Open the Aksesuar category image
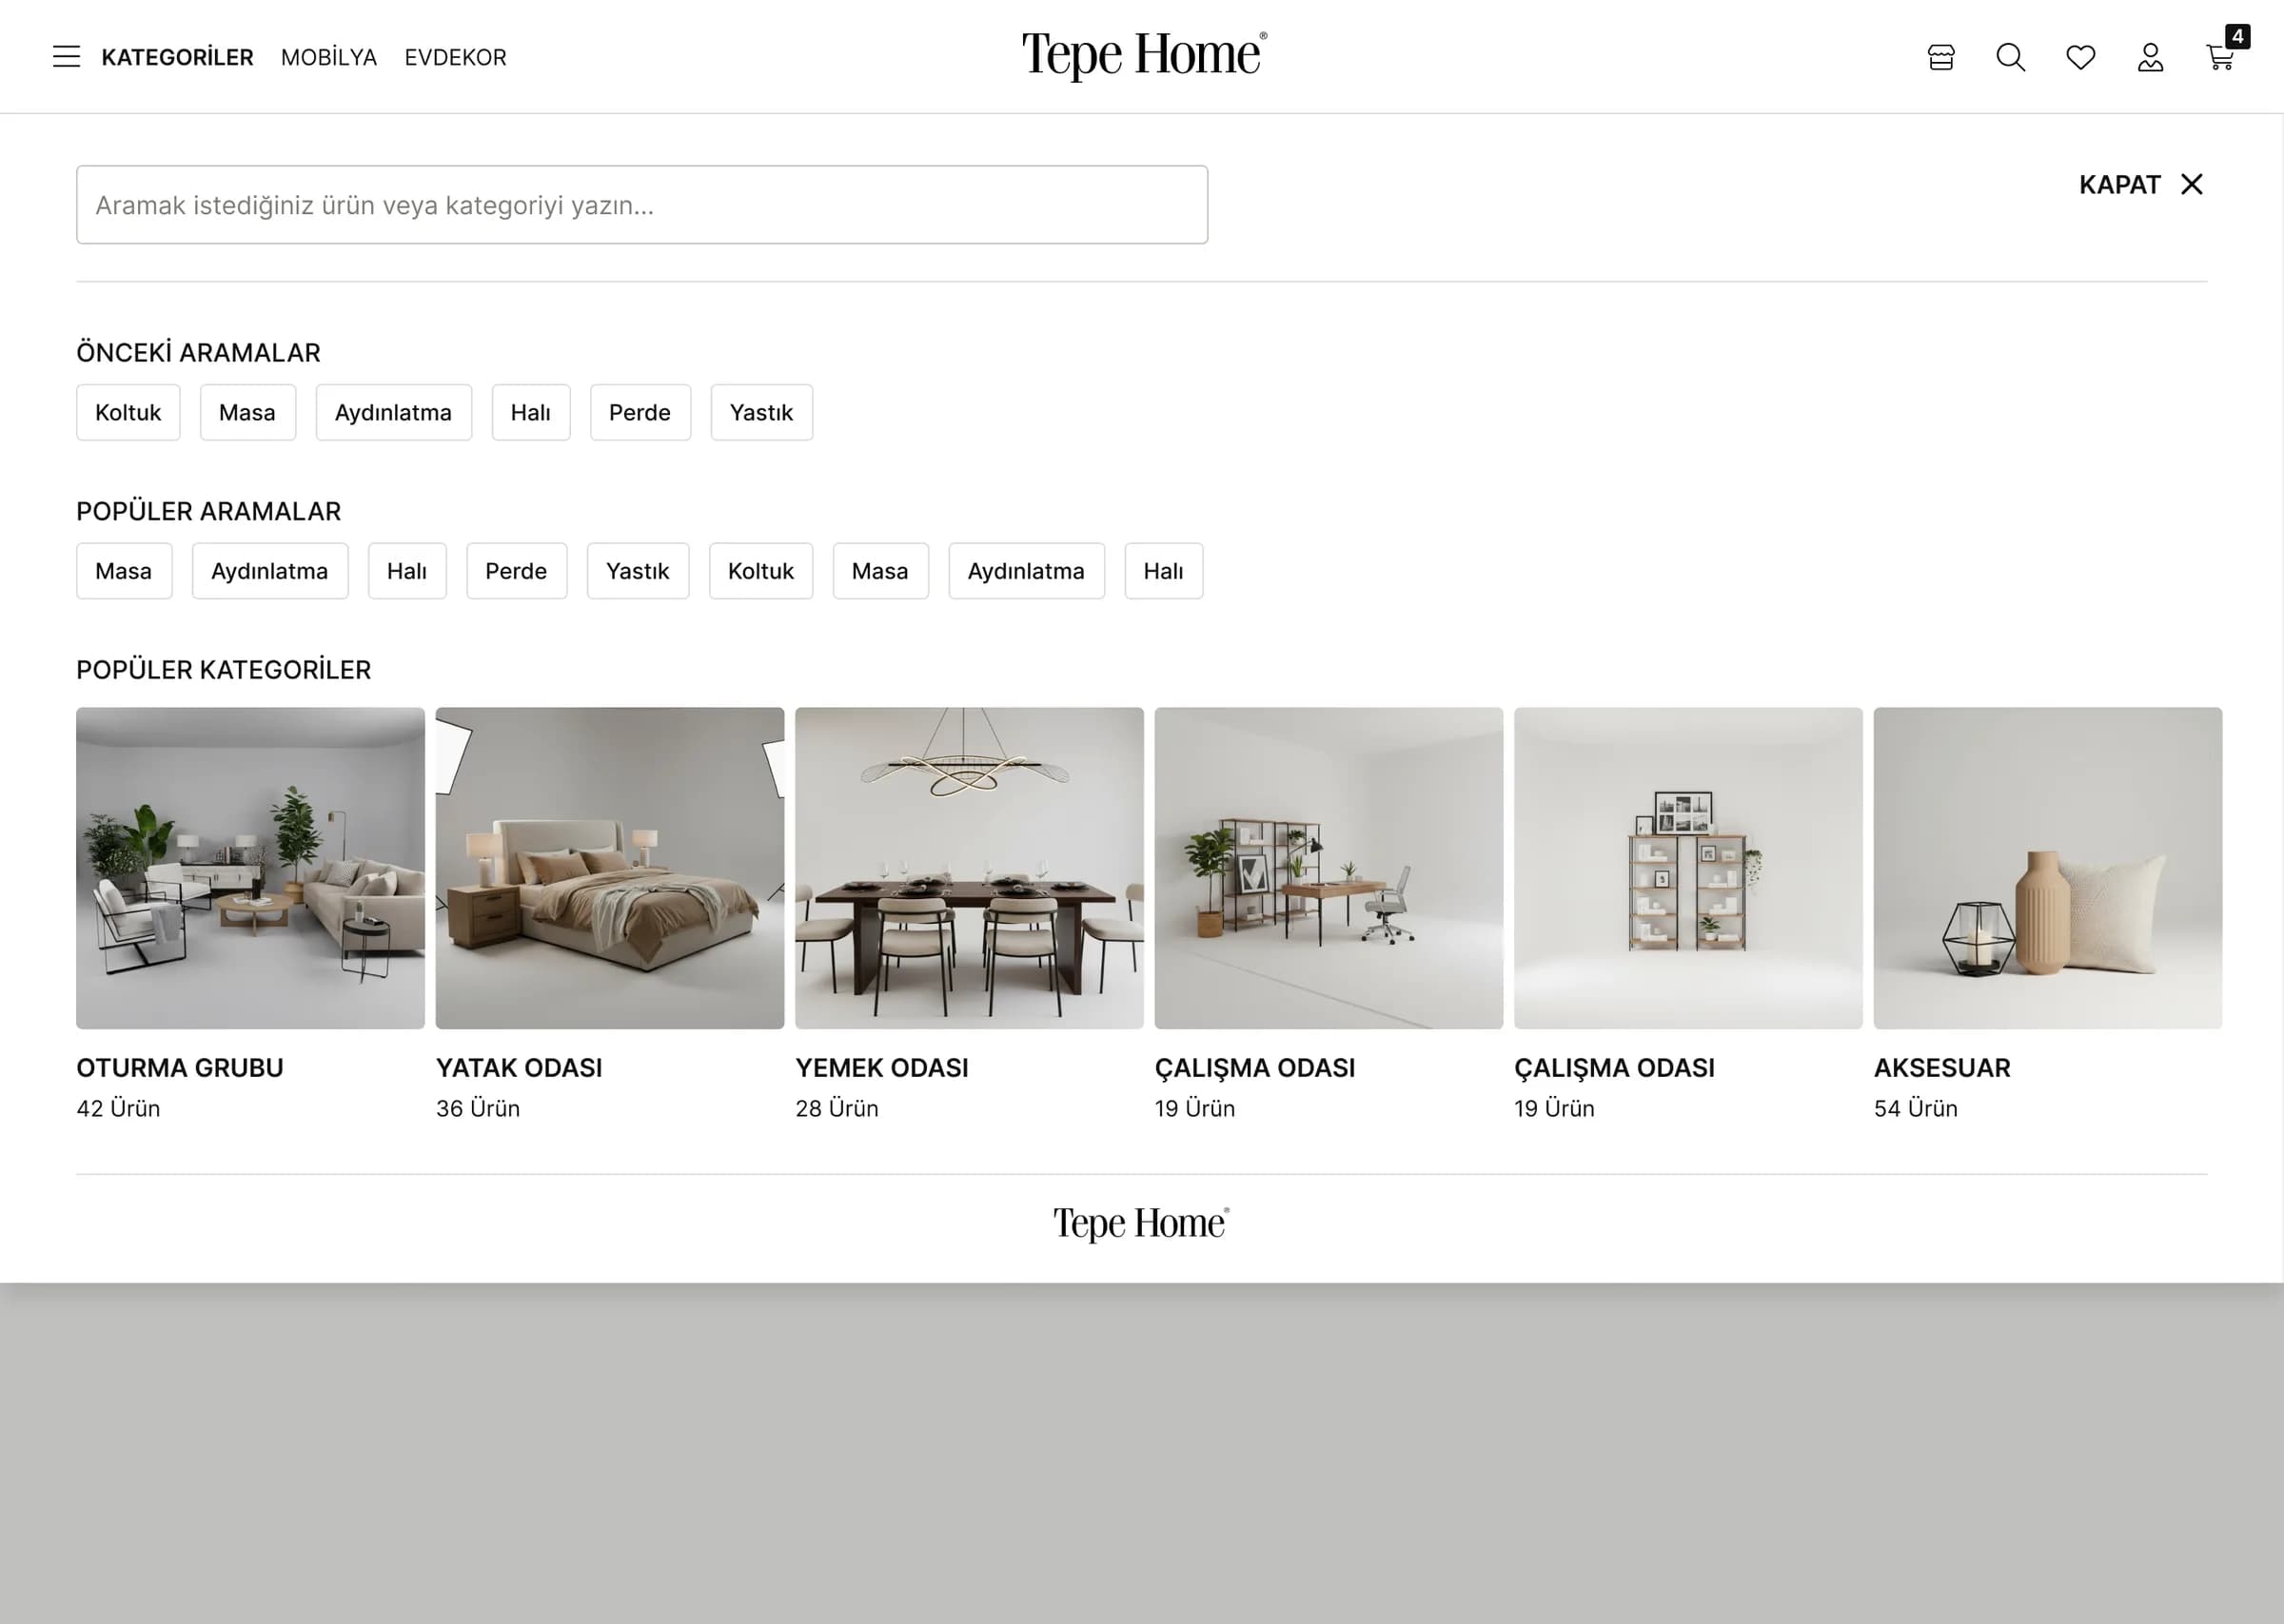This screenshot has width=2284, height=1624. [2047, 868]
